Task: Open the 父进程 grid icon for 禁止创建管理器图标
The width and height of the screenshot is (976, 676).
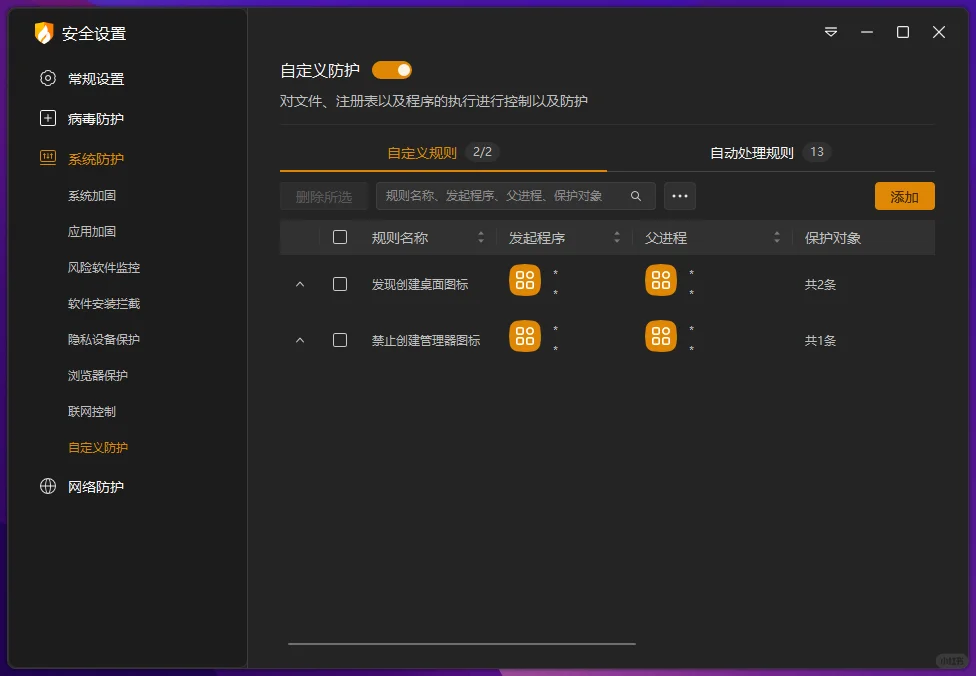Action: coord(661,336)
